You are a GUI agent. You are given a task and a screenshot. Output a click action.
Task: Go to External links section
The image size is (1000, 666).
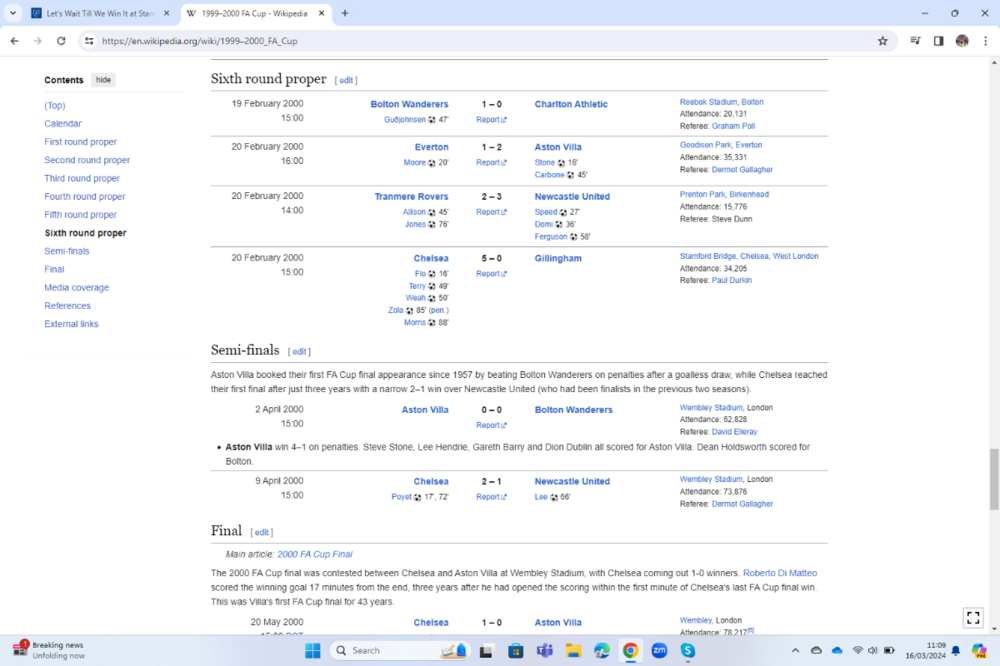click(71, 324)
